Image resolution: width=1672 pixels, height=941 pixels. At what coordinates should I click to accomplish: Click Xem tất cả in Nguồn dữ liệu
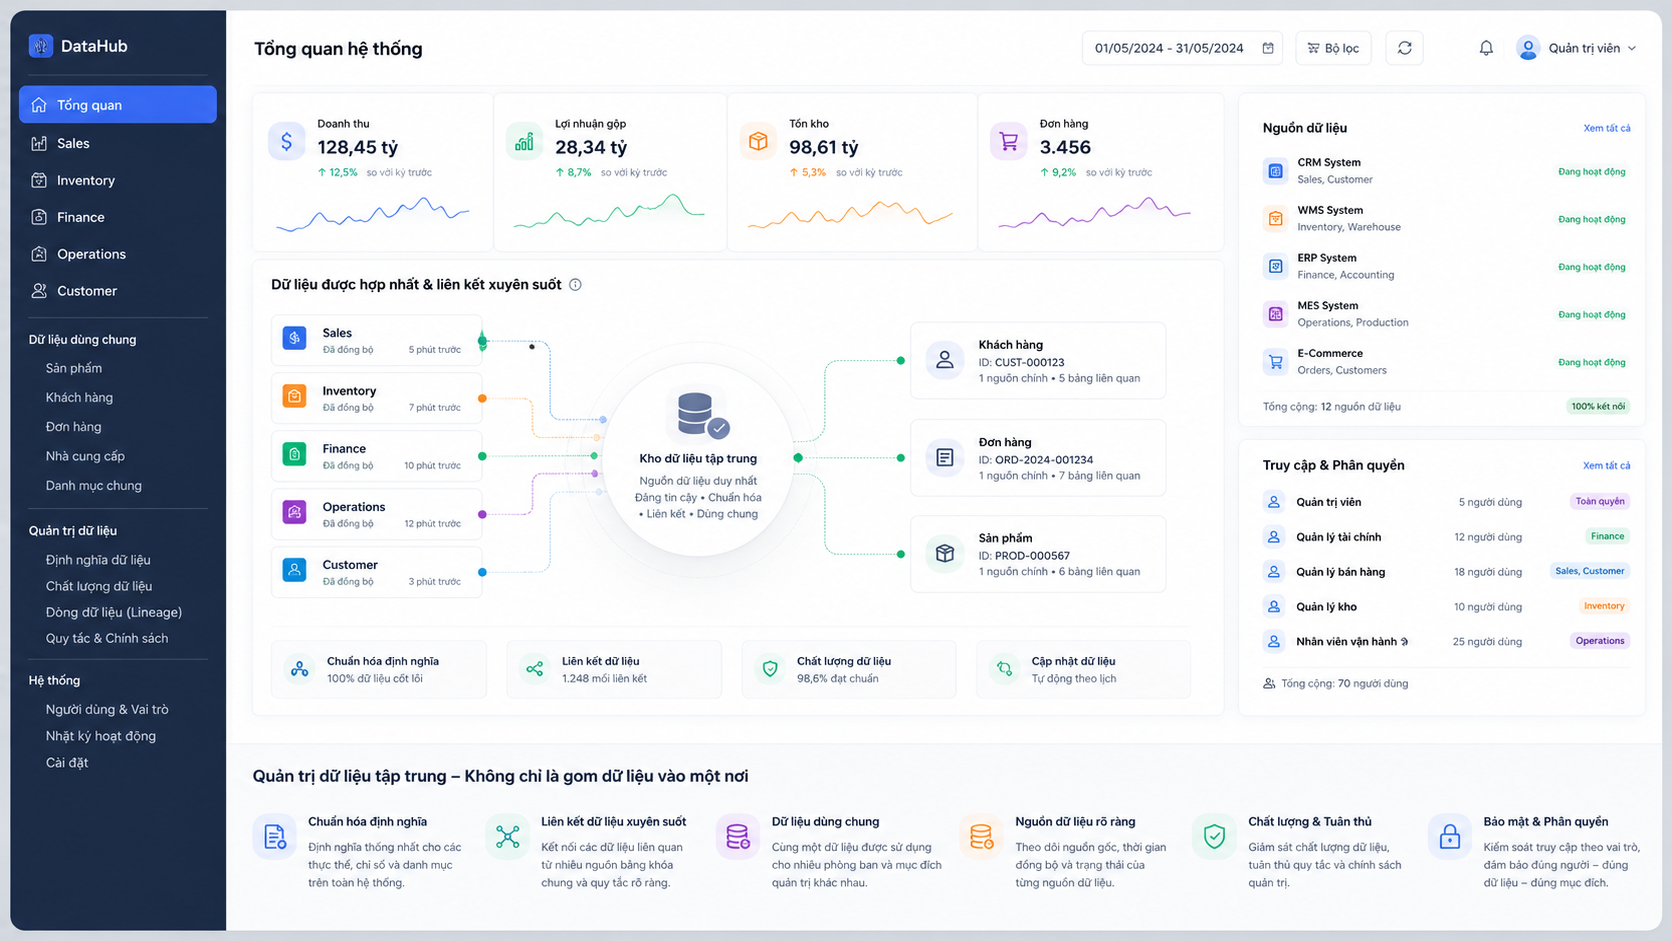pos(1606,128)
